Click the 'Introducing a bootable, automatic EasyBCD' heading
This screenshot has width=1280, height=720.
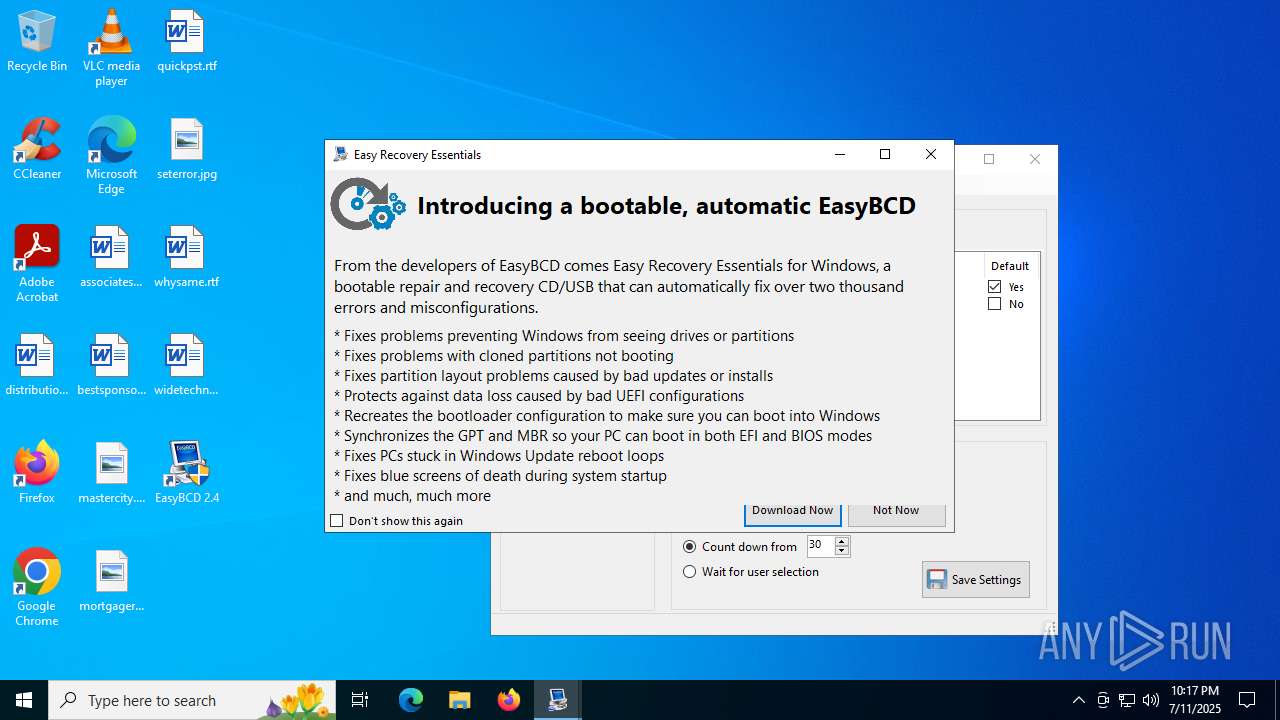click(x=666, y=206)
